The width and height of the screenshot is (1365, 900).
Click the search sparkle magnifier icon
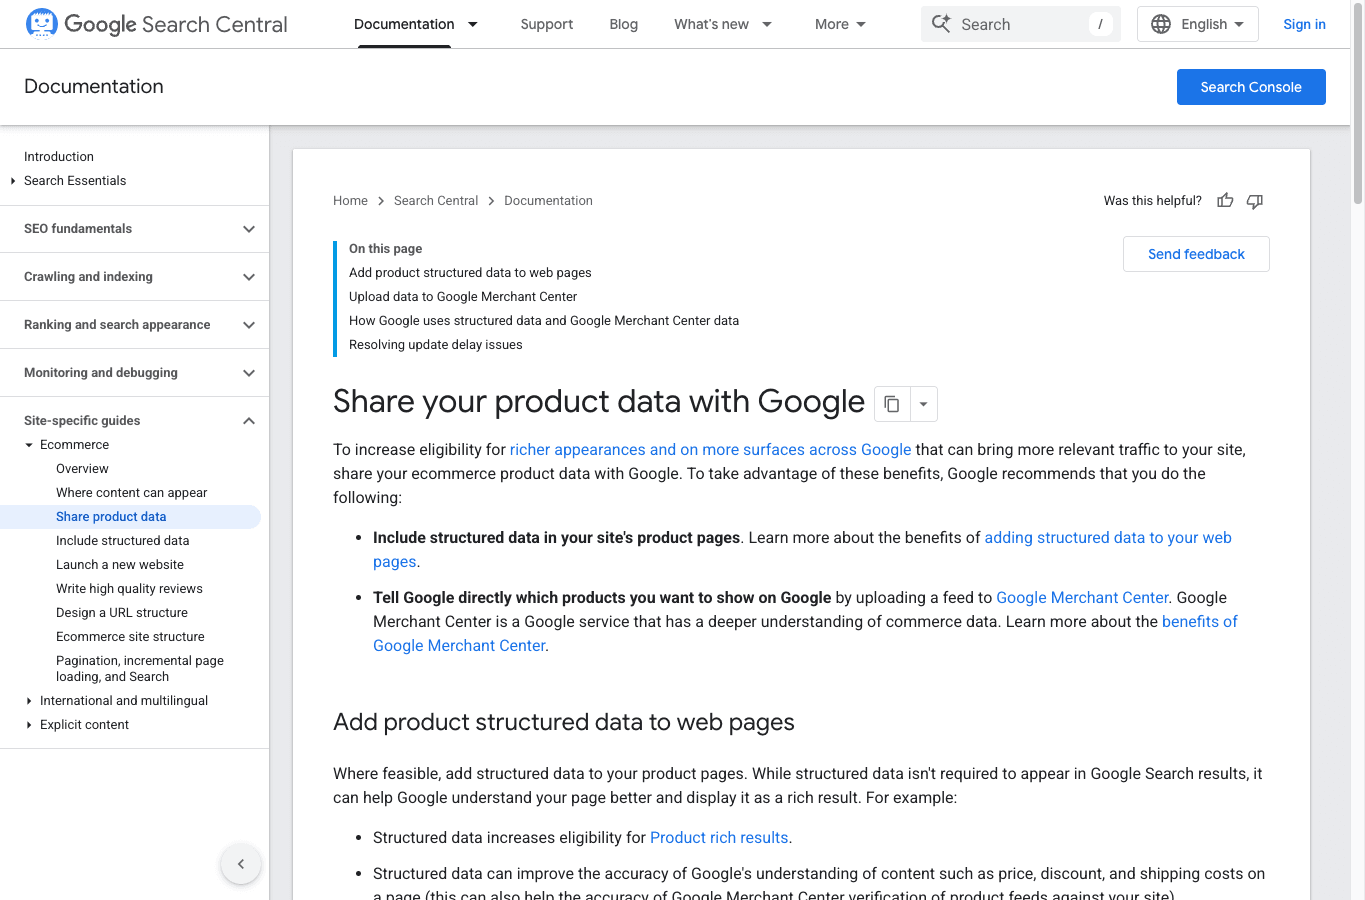click(941, 24)
